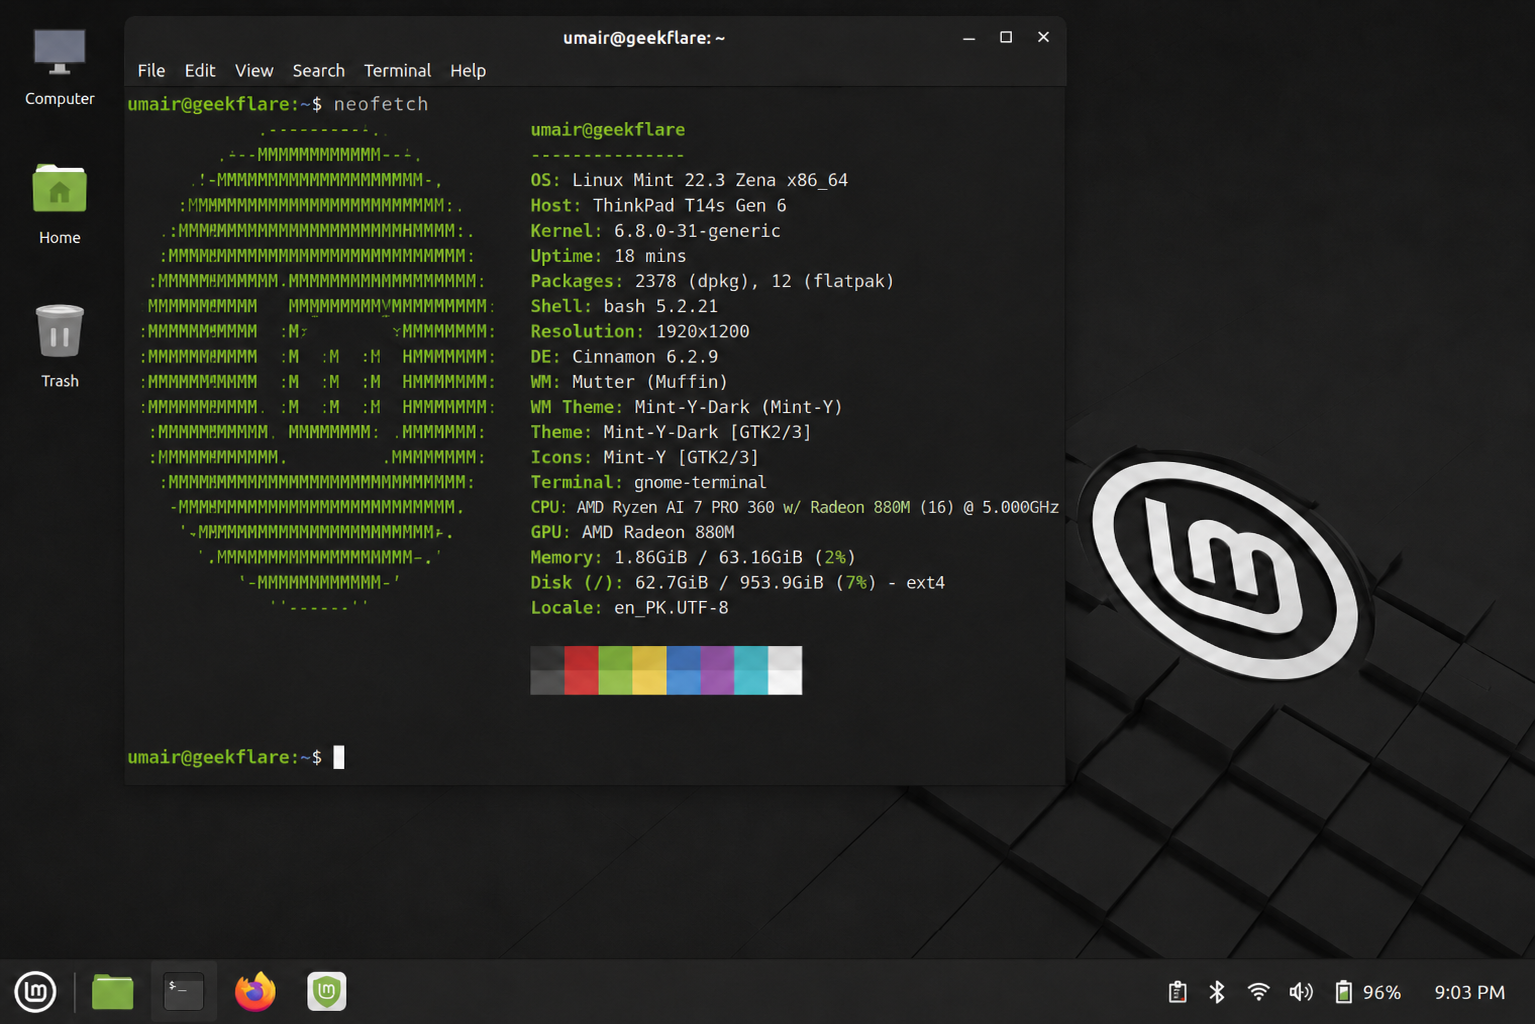This screenshot has height=1024, width=1535.
Task: Click the WM Theme line Mint-Y-Dark (Mint-Y)
Action: tap(686, 407)
